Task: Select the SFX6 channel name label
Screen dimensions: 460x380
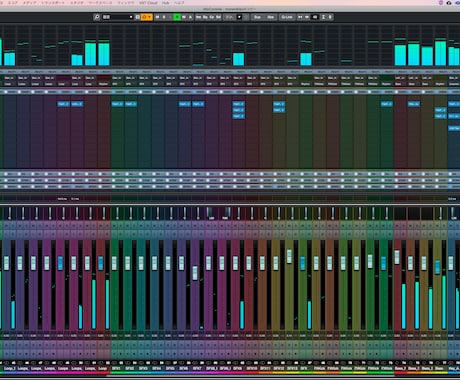Action: coord(184,368)
